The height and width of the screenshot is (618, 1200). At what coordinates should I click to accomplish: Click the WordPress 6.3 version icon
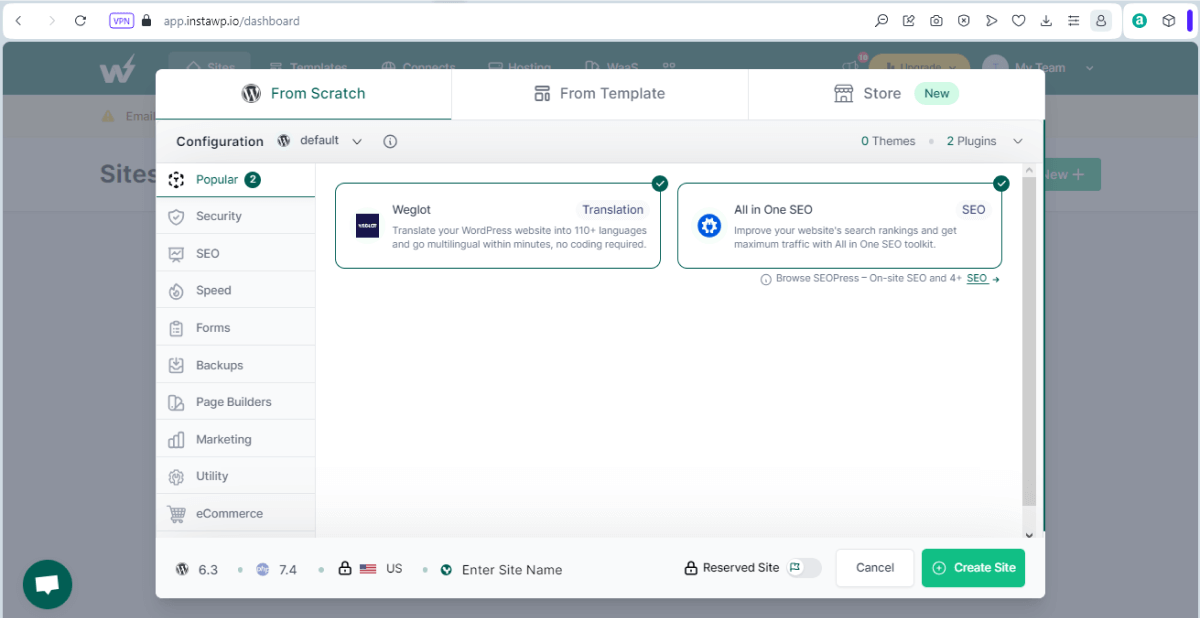[182, 569]
